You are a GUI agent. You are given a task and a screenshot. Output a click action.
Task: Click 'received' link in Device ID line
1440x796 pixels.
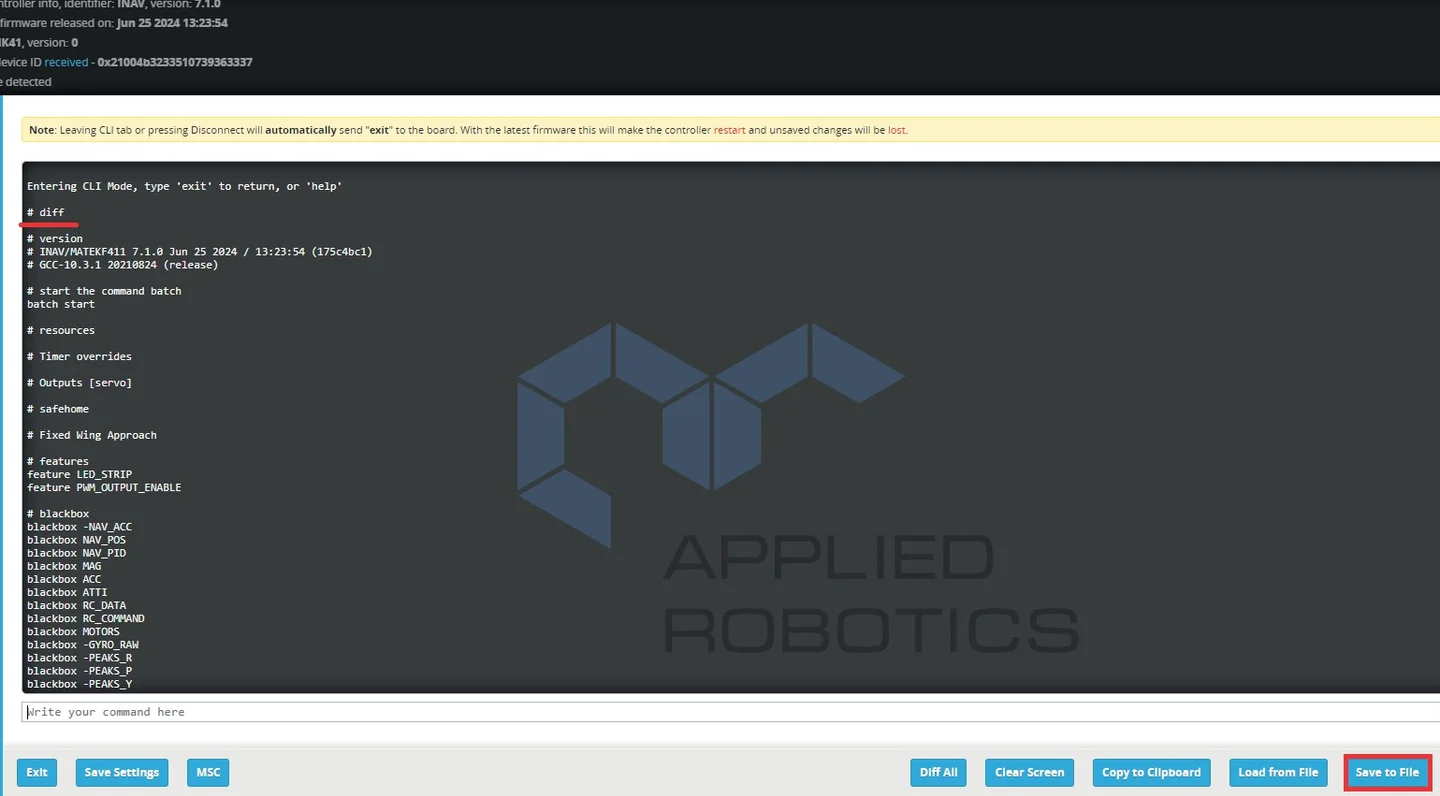(66, 62)
